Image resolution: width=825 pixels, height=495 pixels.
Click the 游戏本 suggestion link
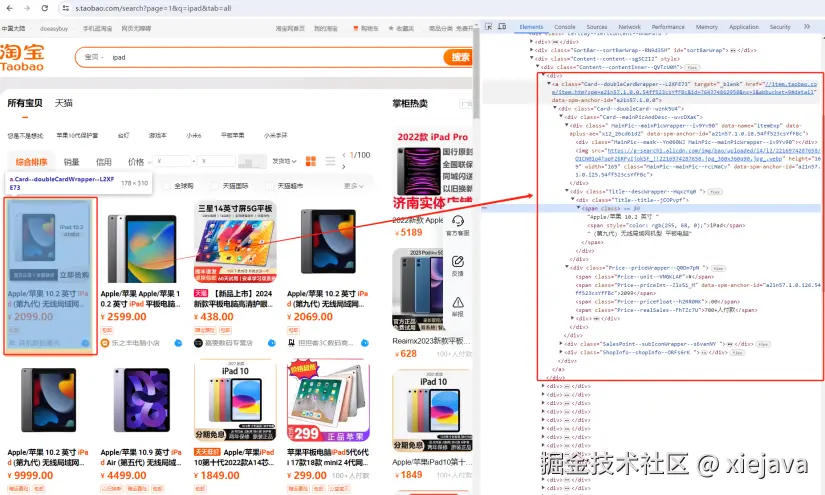pos(157,135)
